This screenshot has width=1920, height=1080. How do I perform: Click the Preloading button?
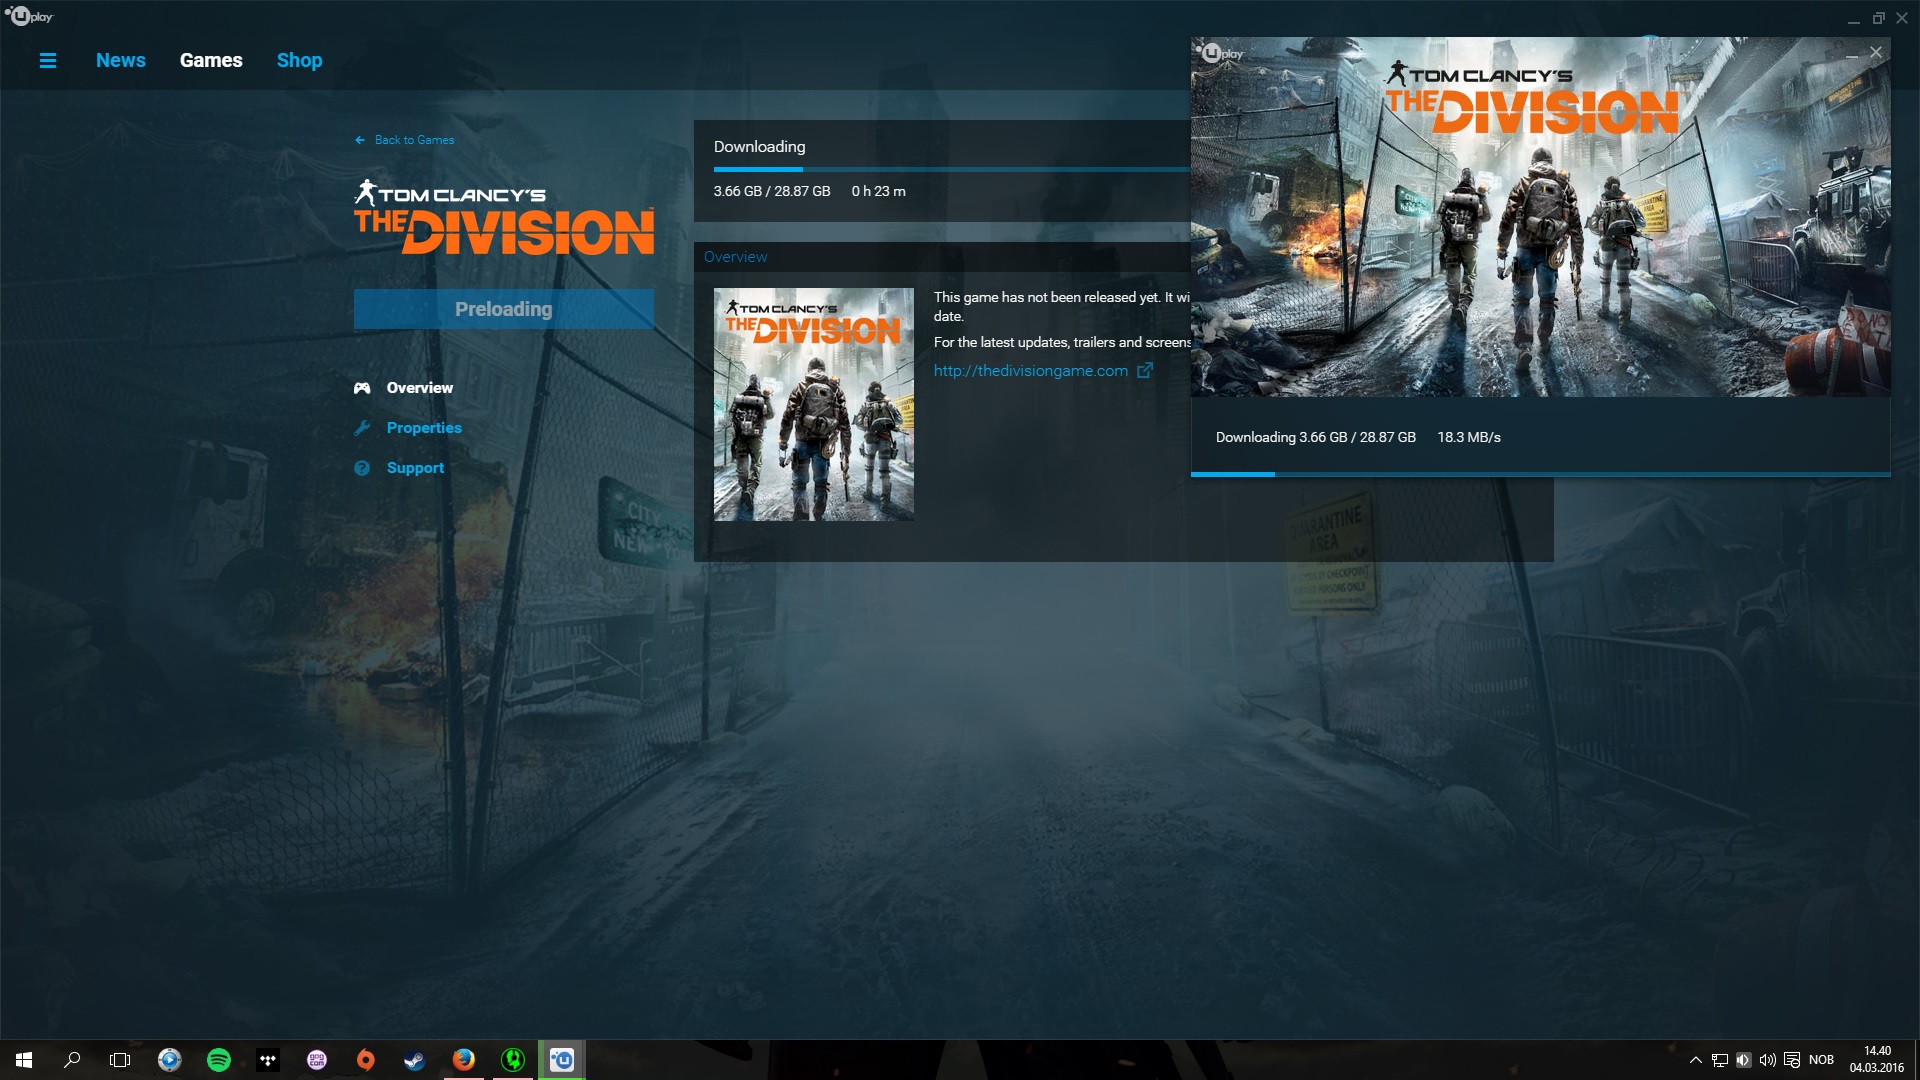click(x=503, y=309)
